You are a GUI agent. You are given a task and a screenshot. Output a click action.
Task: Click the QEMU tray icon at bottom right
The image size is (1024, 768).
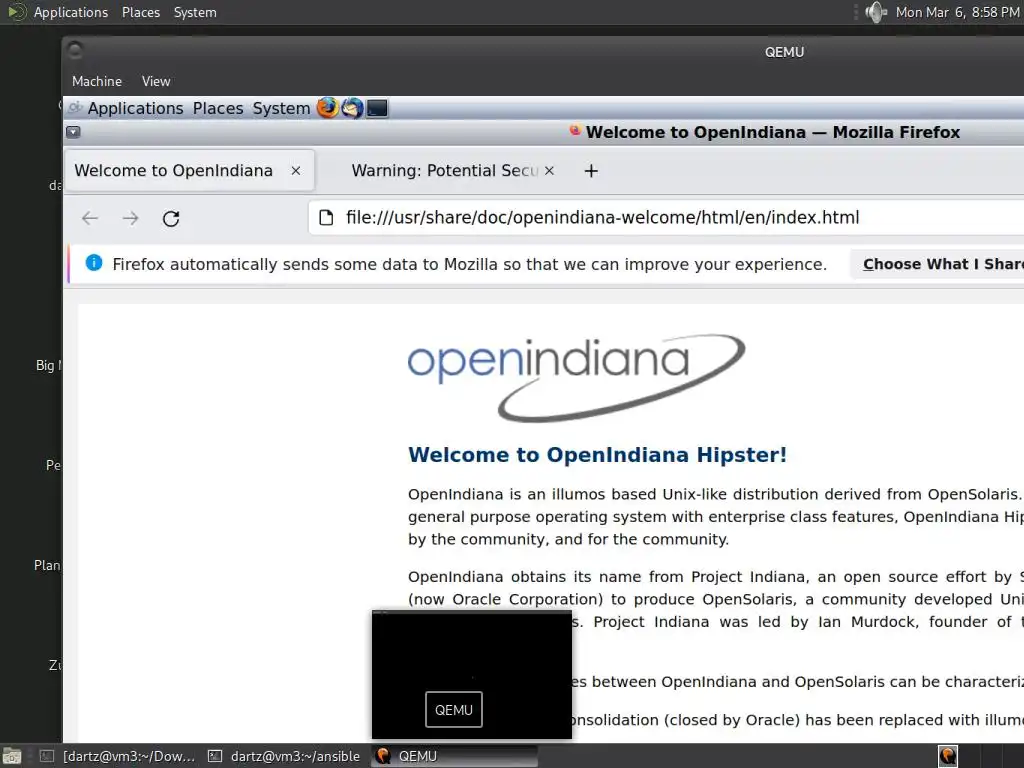[948, 756]
